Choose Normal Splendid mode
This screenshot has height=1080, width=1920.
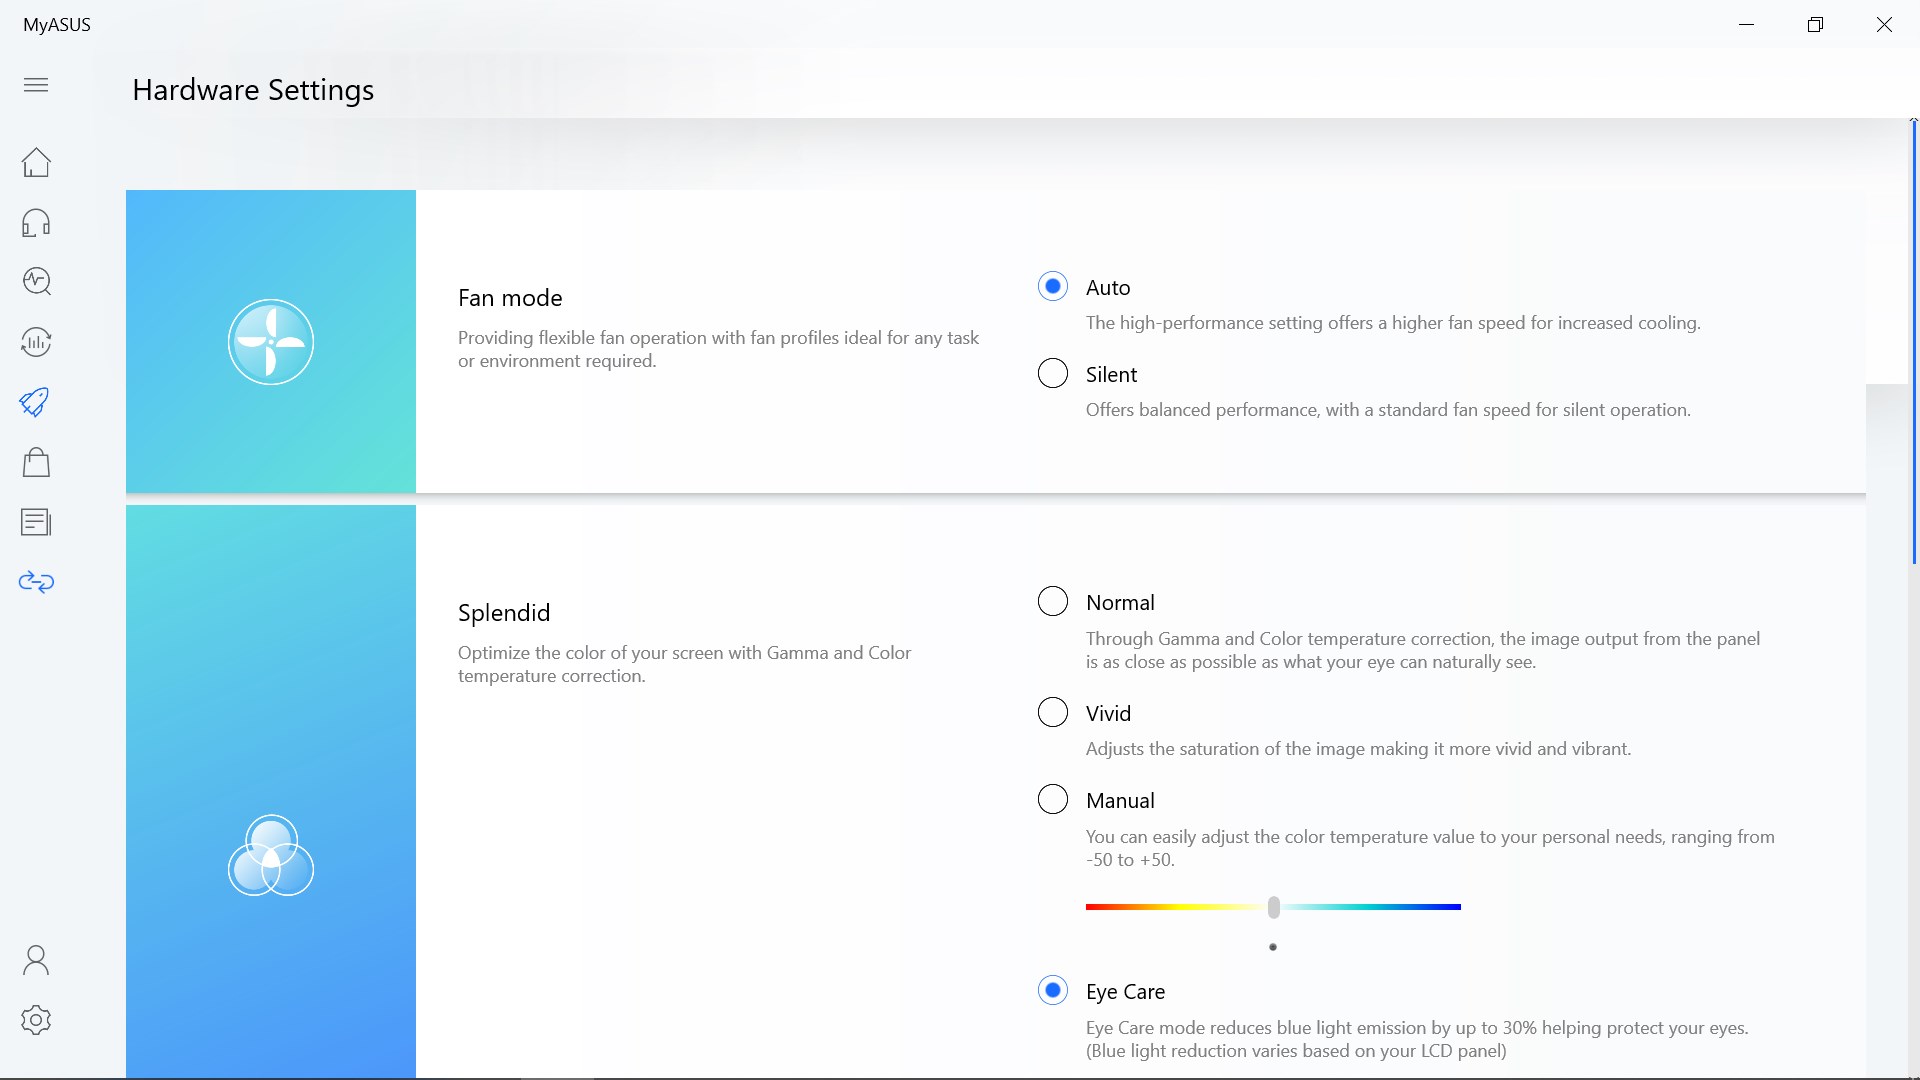point(1053,602)
